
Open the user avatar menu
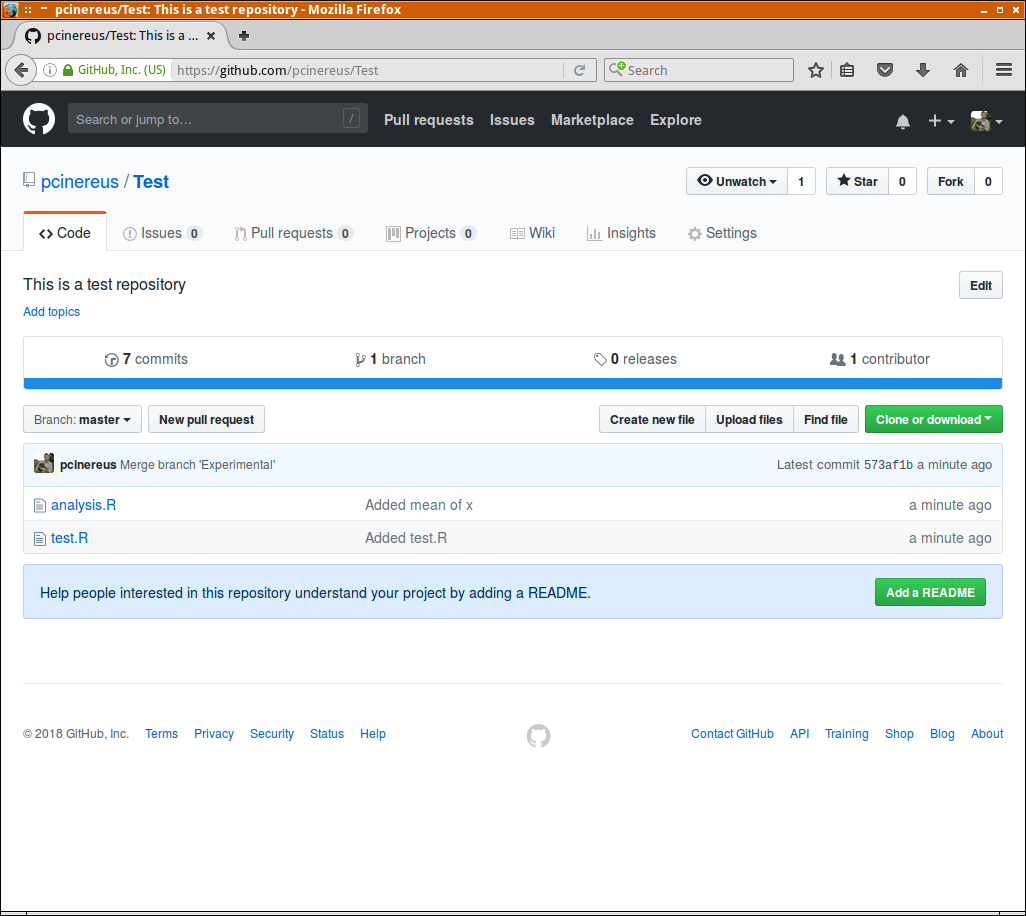(x=986, y=121)
